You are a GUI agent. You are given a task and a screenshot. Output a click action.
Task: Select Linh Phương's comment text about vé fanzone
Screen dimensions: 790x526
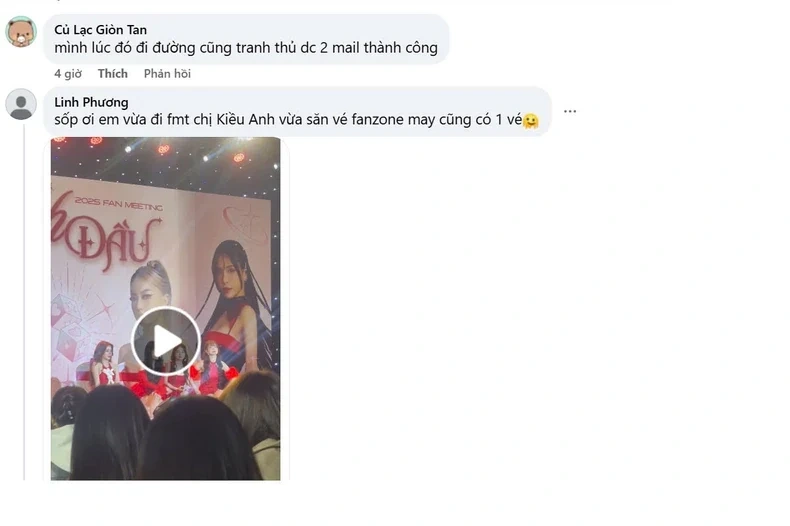pyautogui.click(x=288, y=120)
